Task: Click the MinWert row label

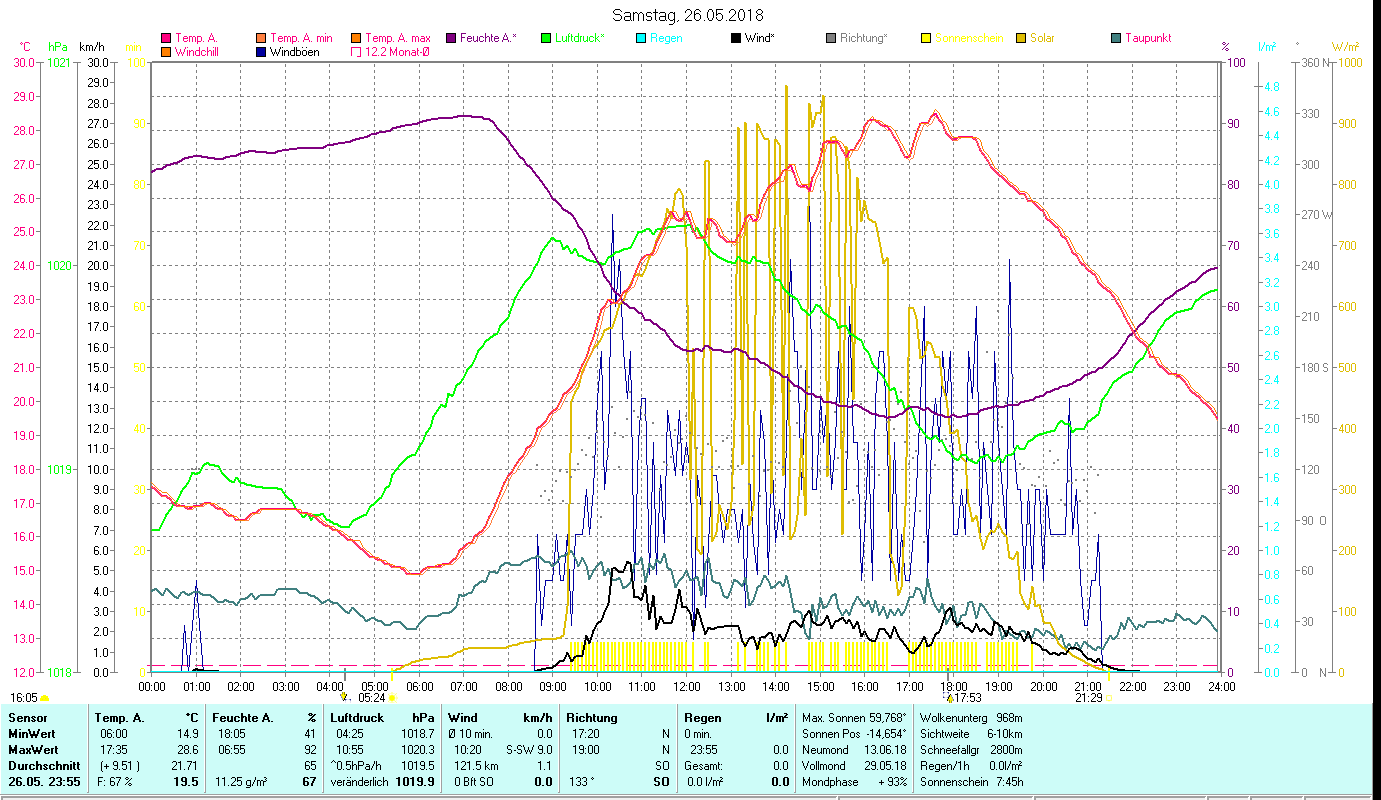Action: (32, 734)
